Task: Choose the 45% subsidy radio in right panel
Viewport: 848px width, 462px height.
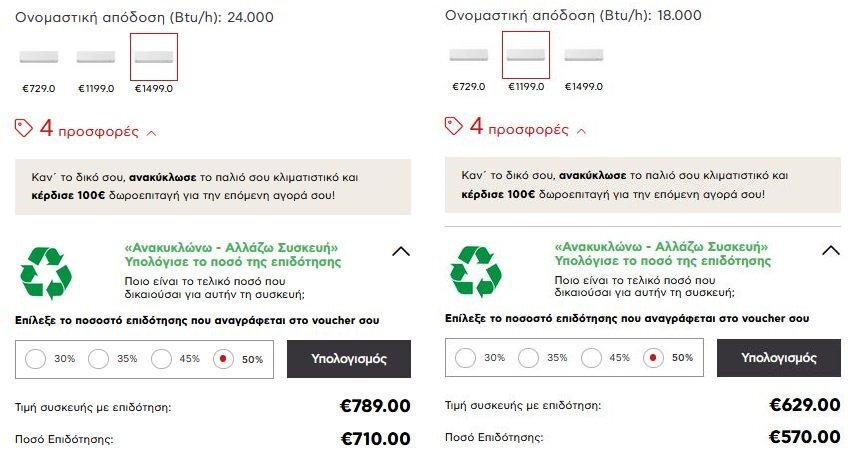Action: click(591, 358)
